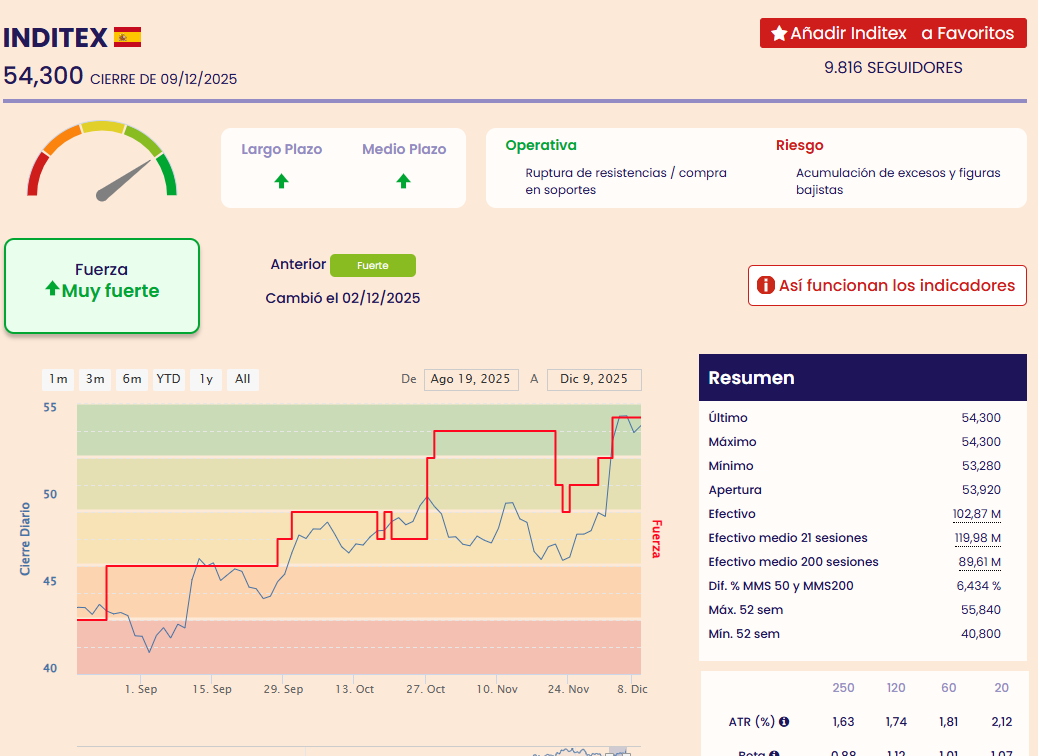Image resolution: width=1038 pixels, height=756 pixels.
Task: Click Cambió el 02/12/2025 text
Action: tap(343, 298)
